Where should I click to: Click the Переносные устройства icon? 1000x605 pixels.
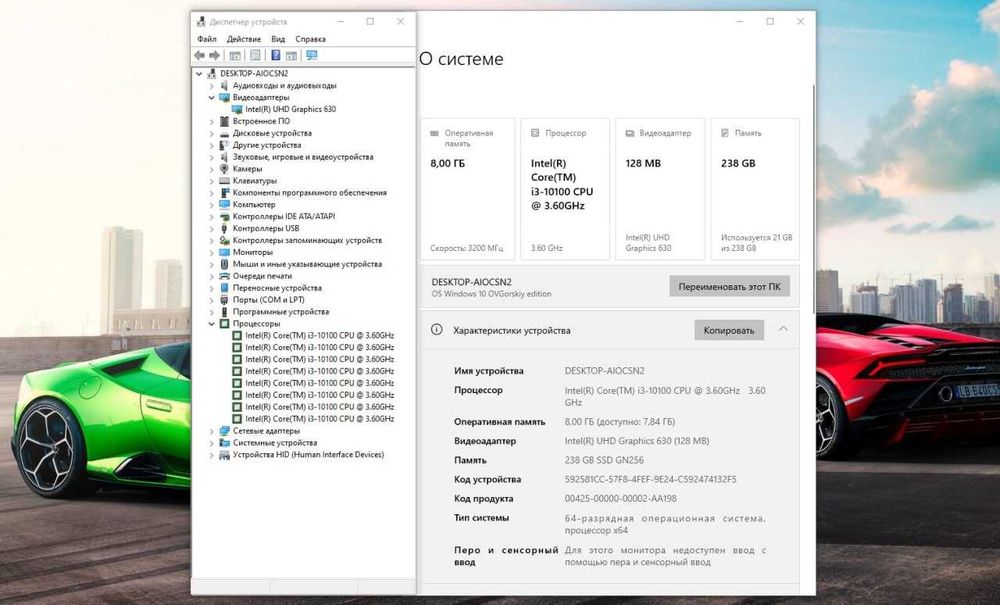tap(224, 288)
